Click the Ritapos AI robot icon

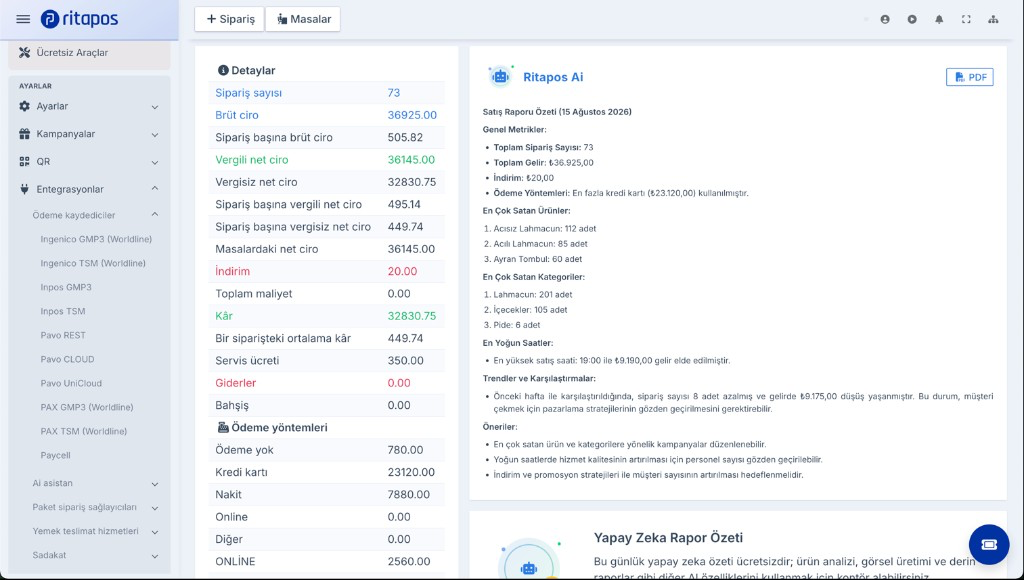coord(500,76)
